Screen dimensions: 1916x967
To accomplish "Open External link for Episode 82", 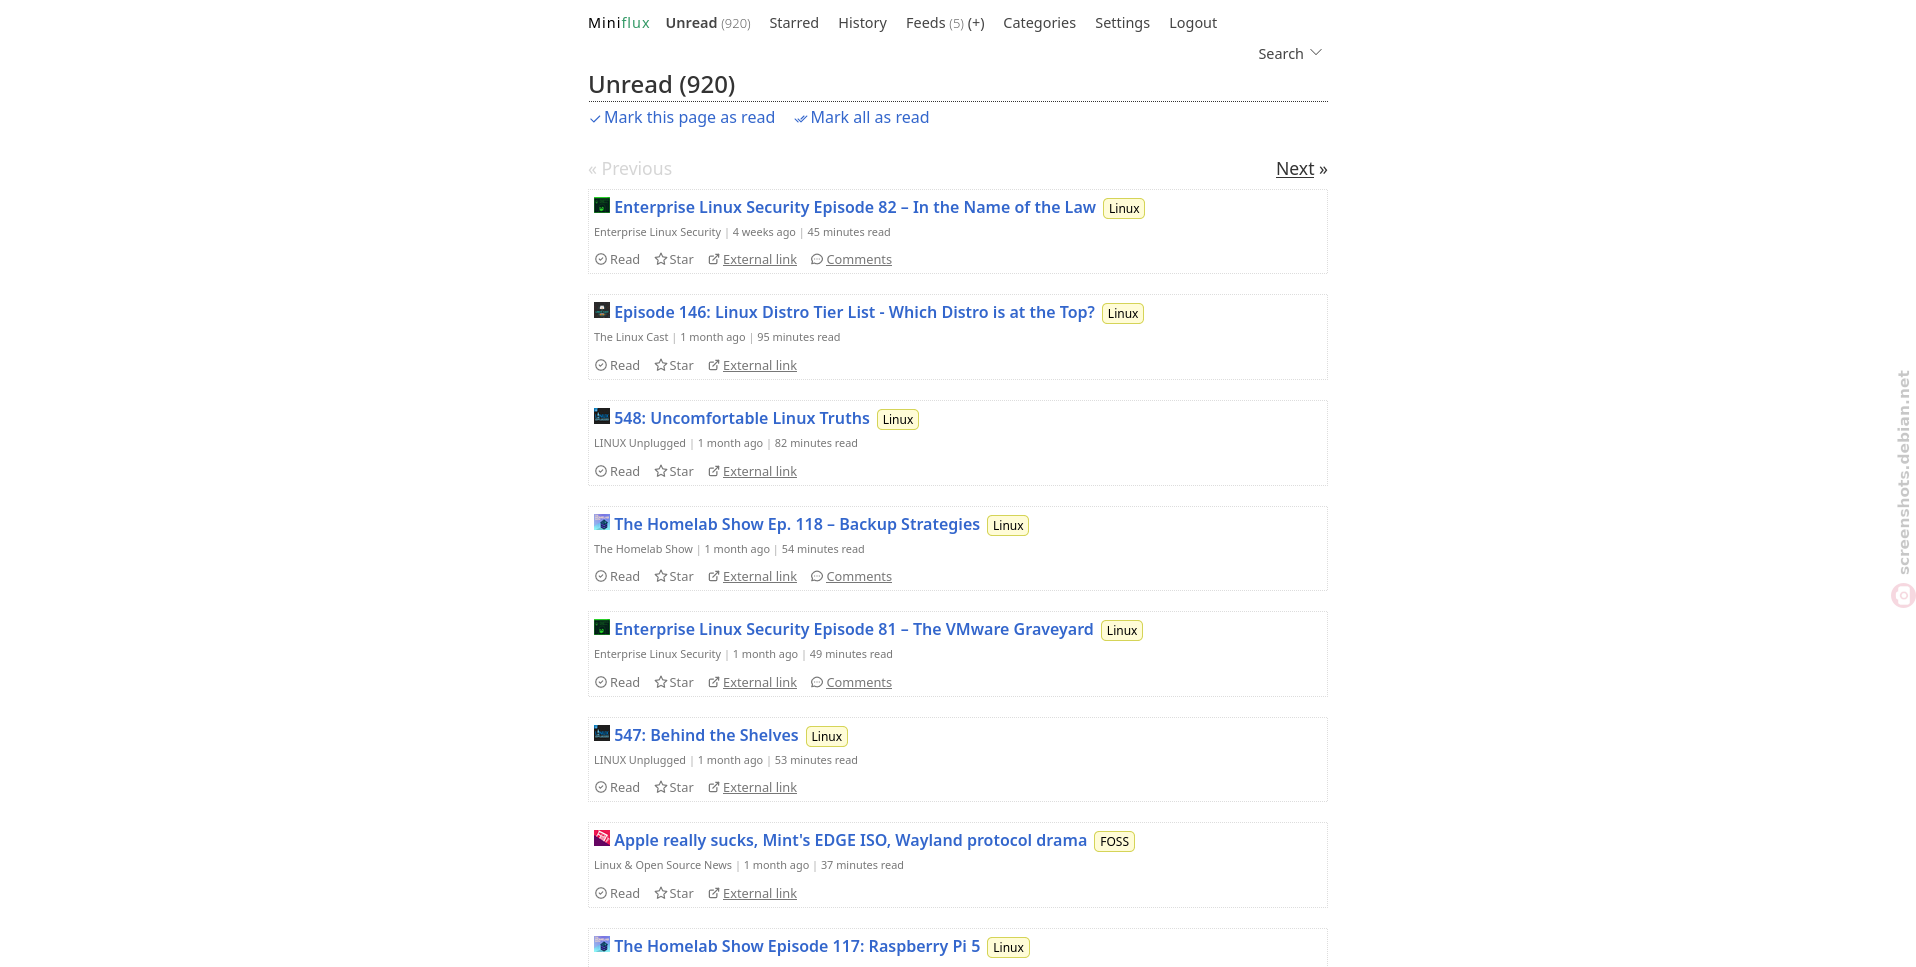I will tap(753, 260).
